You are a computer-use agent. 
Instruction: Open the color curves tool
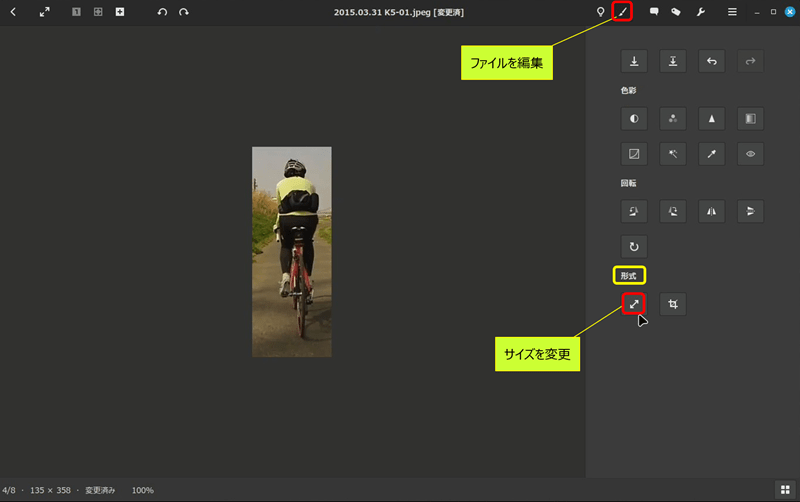[x=634, y=154]
